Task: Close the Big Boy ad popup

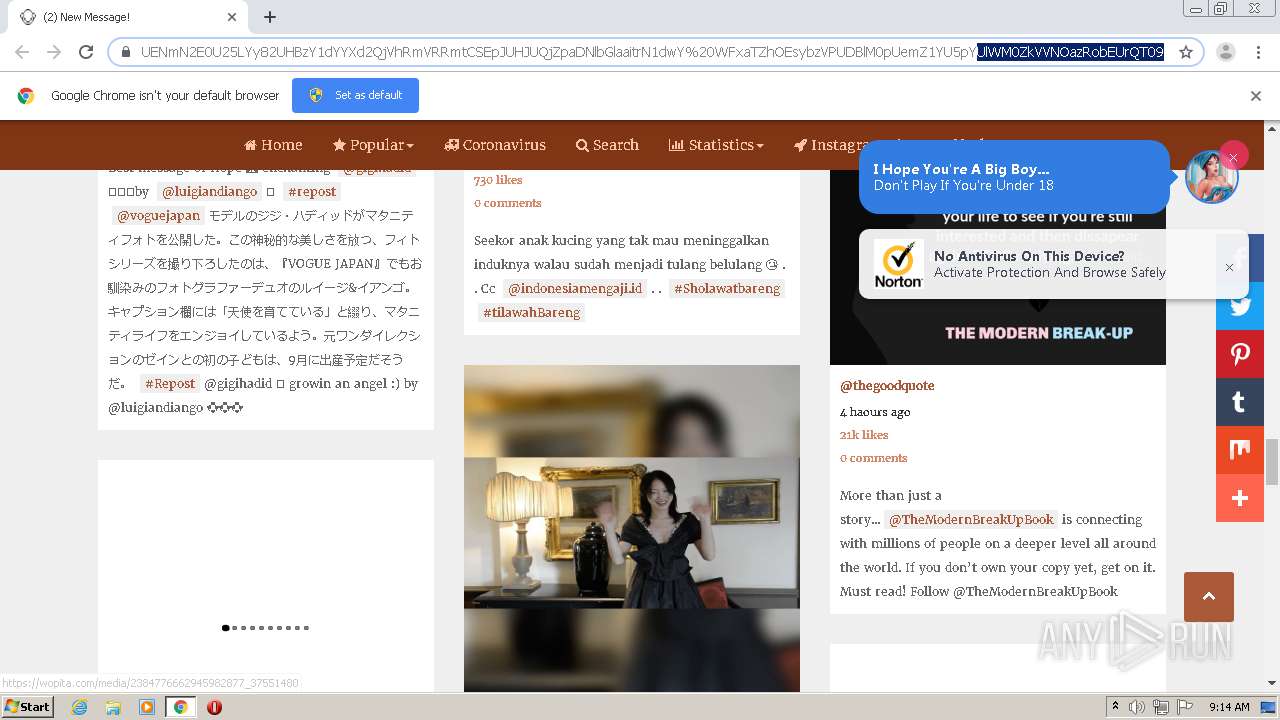Action: click(x=1233, y=157)
